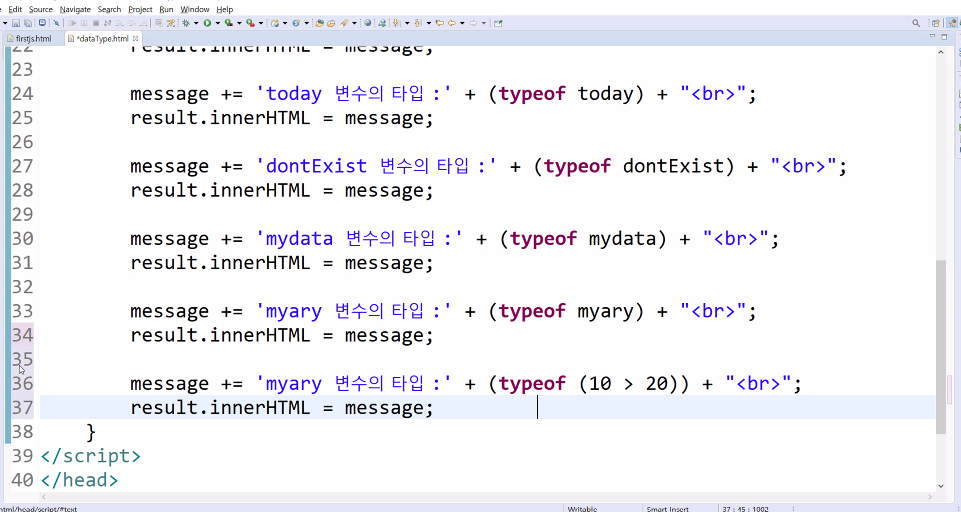Click the Next Annotation arrow icon
The width and height of the screenshot is (961, 512).
pos(396,23)
